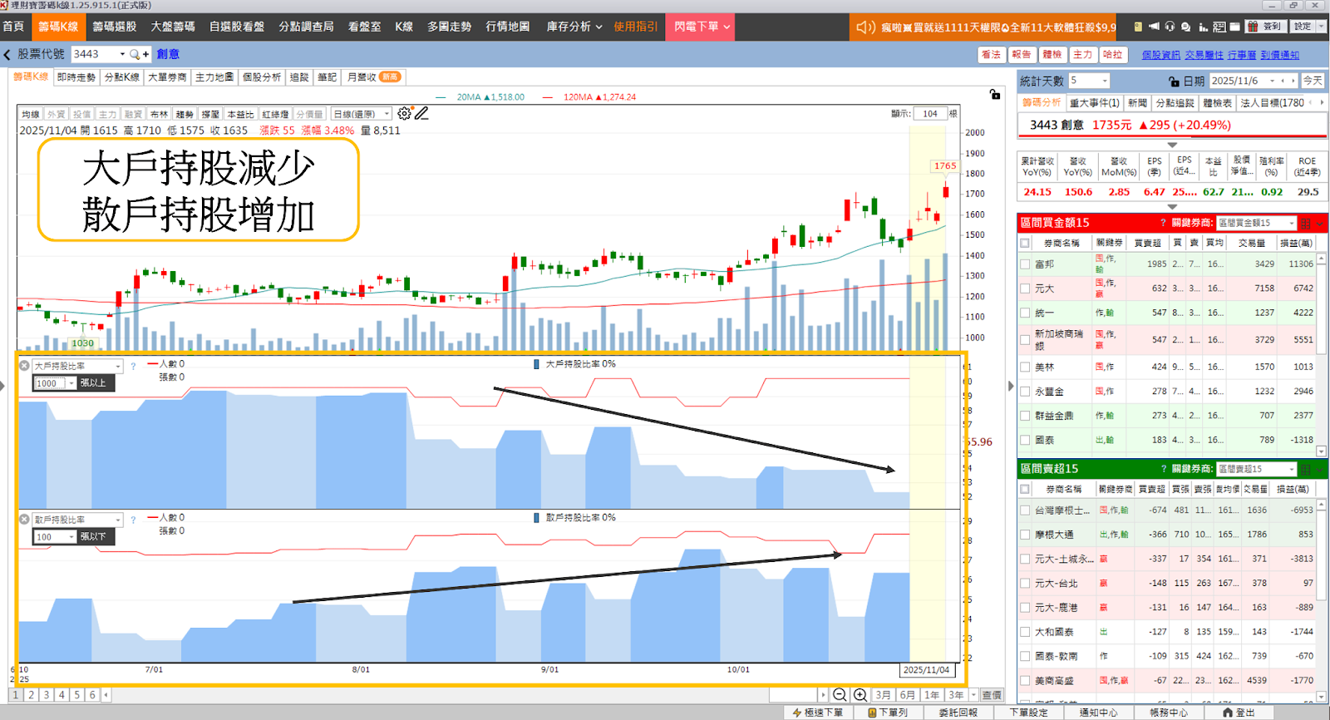Check the 富邦 broker checkbox
1330x720 pixels.
click(x=1025, y=264)
